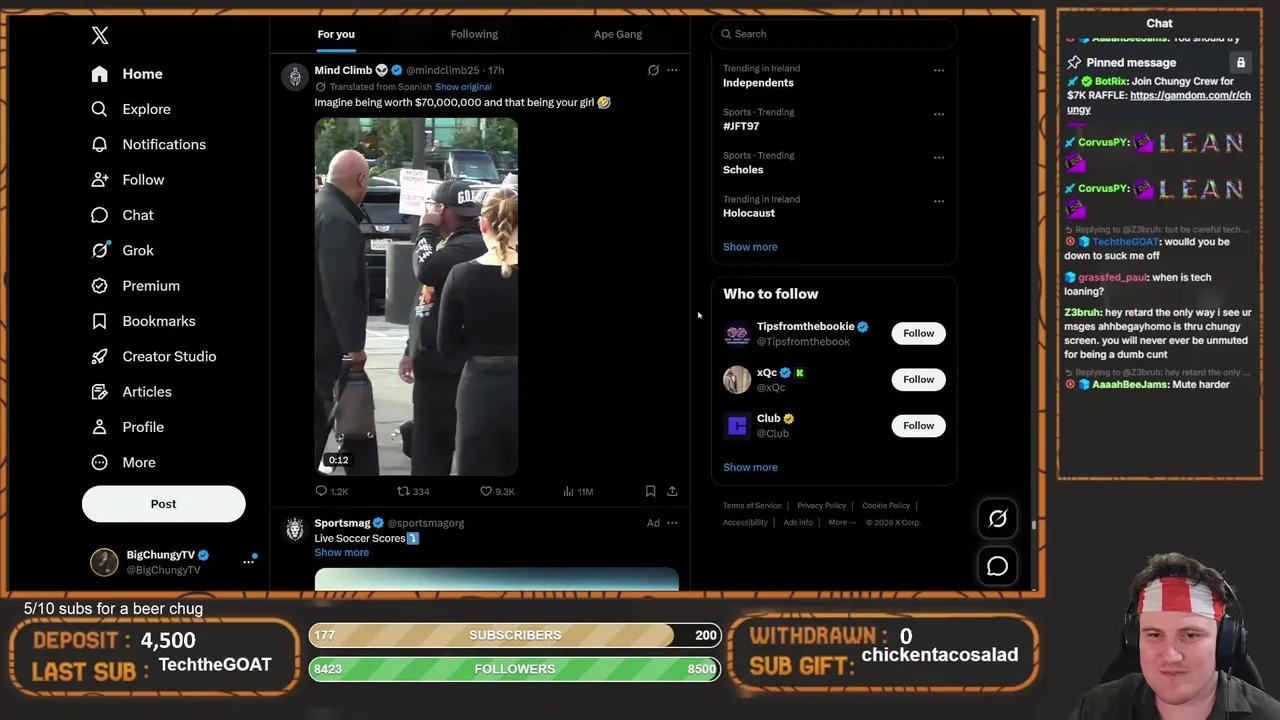This screenshot has width=1280, height=720.
Task: Click the X logo icon
Action: [x=100, y=36]
